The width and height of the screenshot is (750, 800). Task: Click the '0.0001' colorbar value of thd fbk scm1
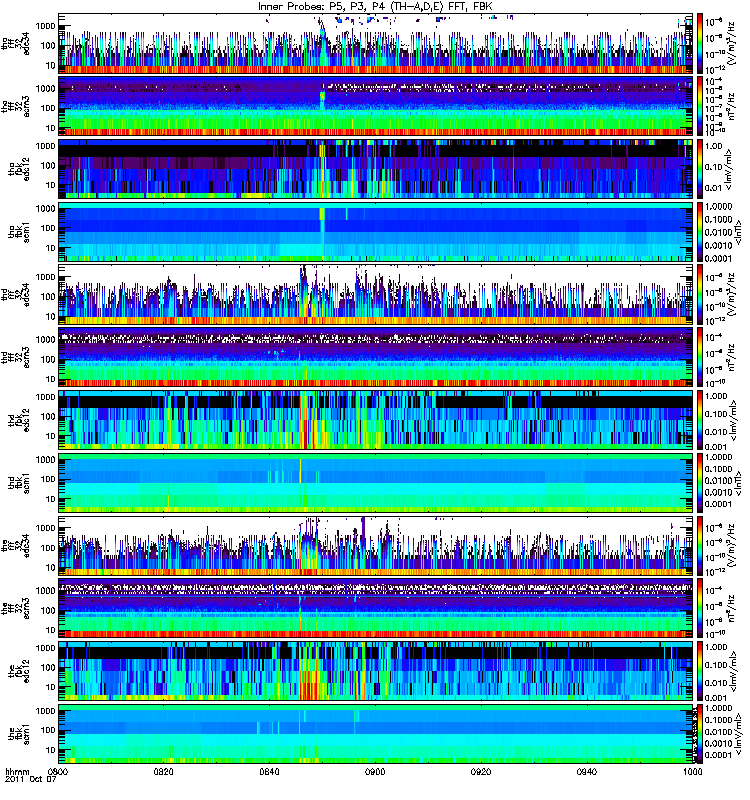[718, 504]
